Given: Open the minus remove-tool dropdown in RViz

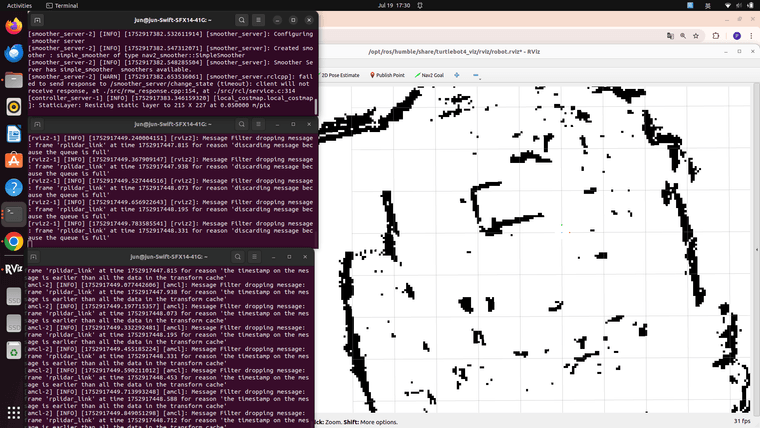Looking at the screenshot, I should point(476,76).
